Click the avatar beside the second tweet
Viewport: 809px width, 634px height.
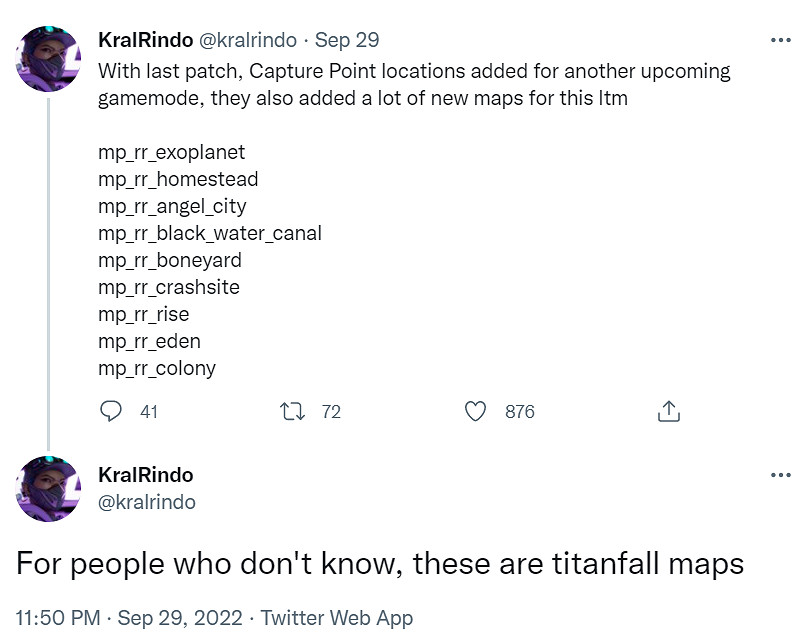tap(49, 489)
